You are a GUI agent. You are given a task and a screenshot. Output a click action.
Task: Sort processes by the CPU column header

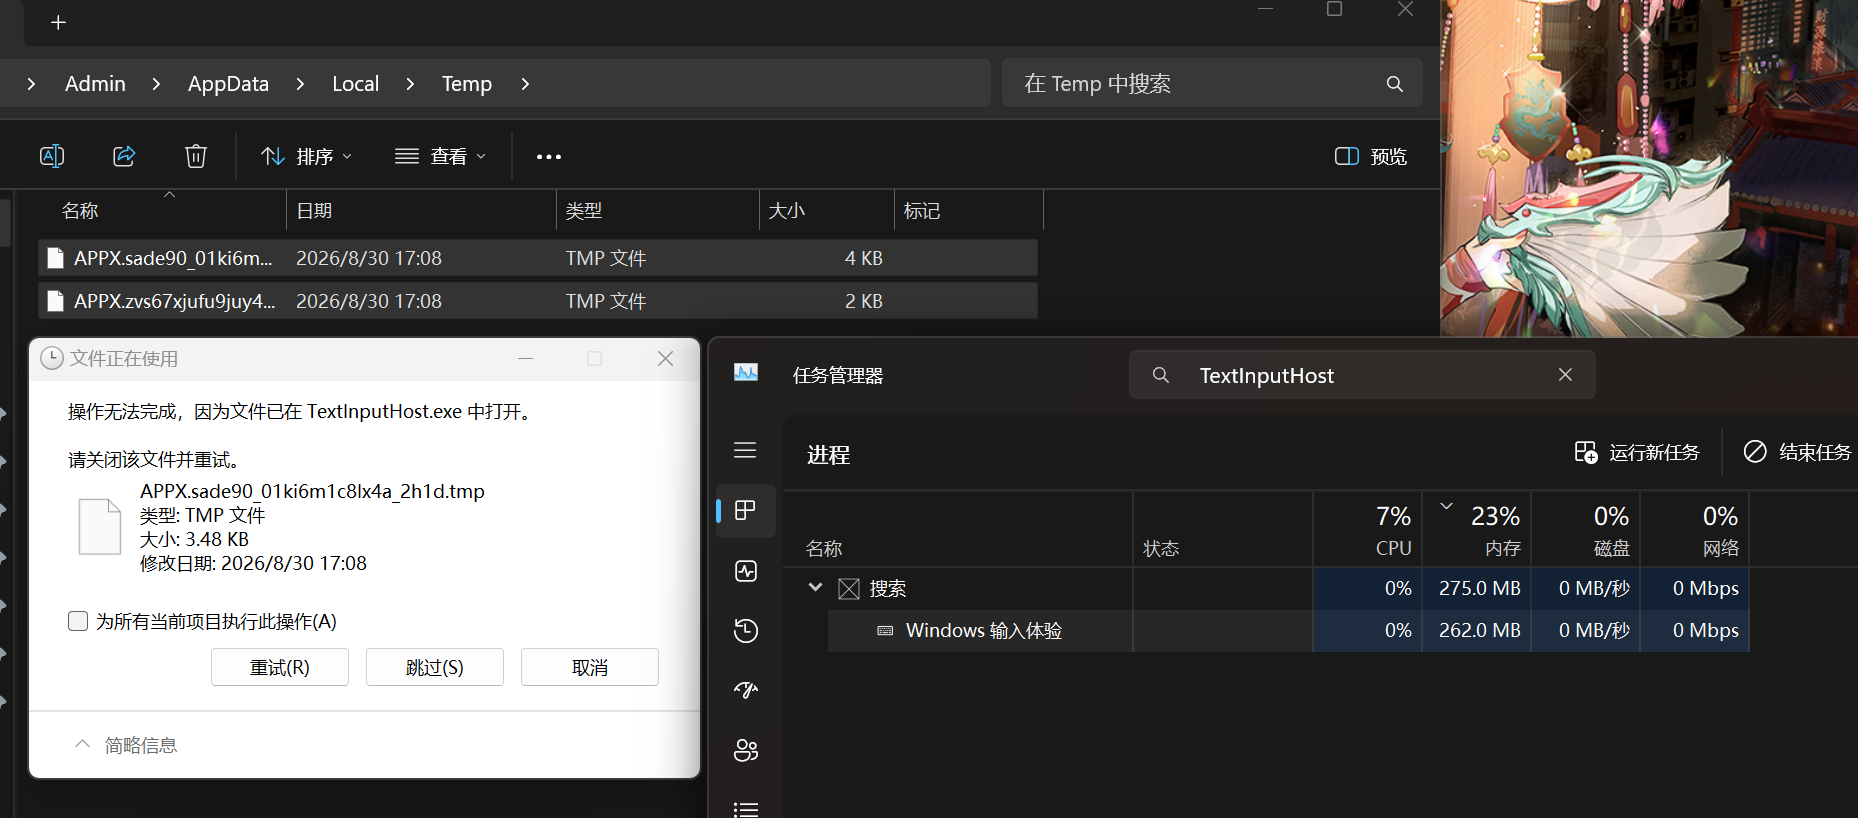pyautogui.click(x=1368, y=530)
